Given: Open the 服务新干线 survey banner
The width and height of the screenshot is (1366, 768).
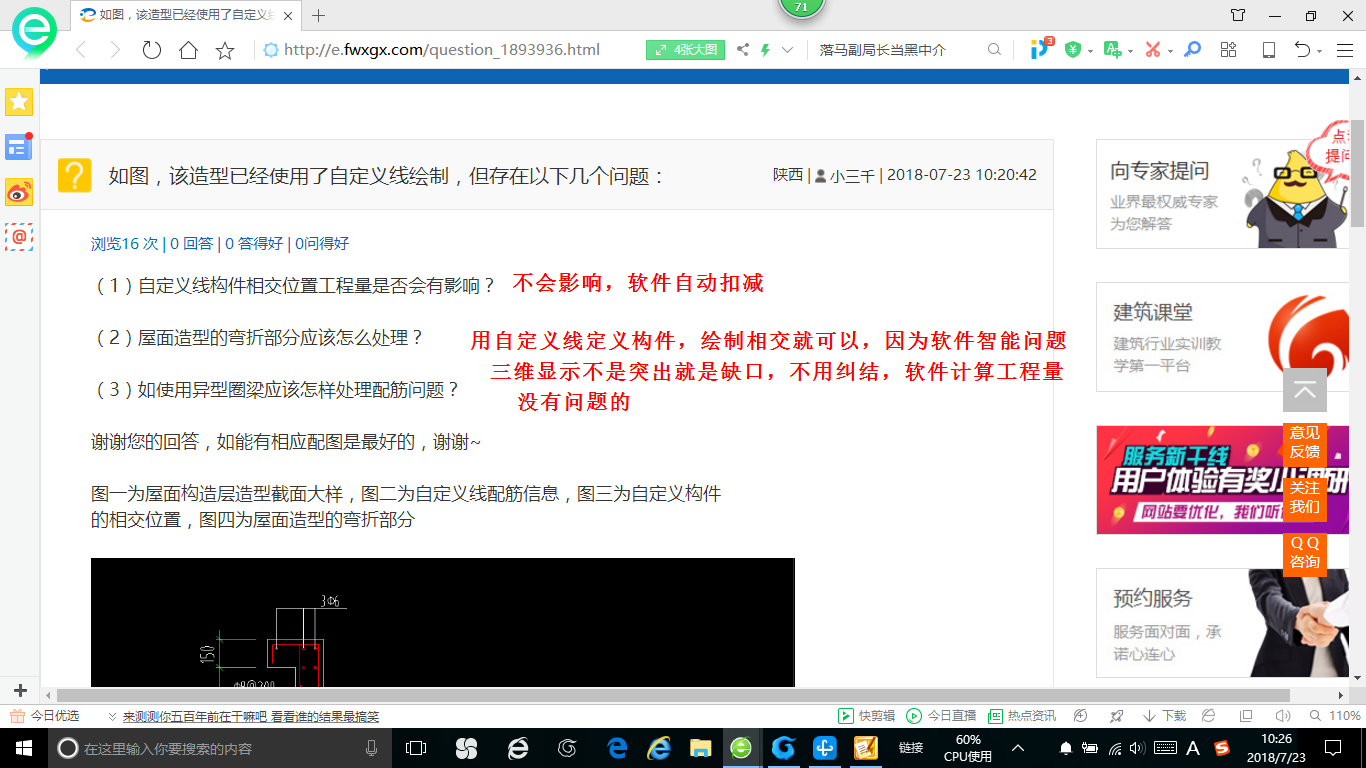Looking at the screenshot, I should click(1222, 480).
